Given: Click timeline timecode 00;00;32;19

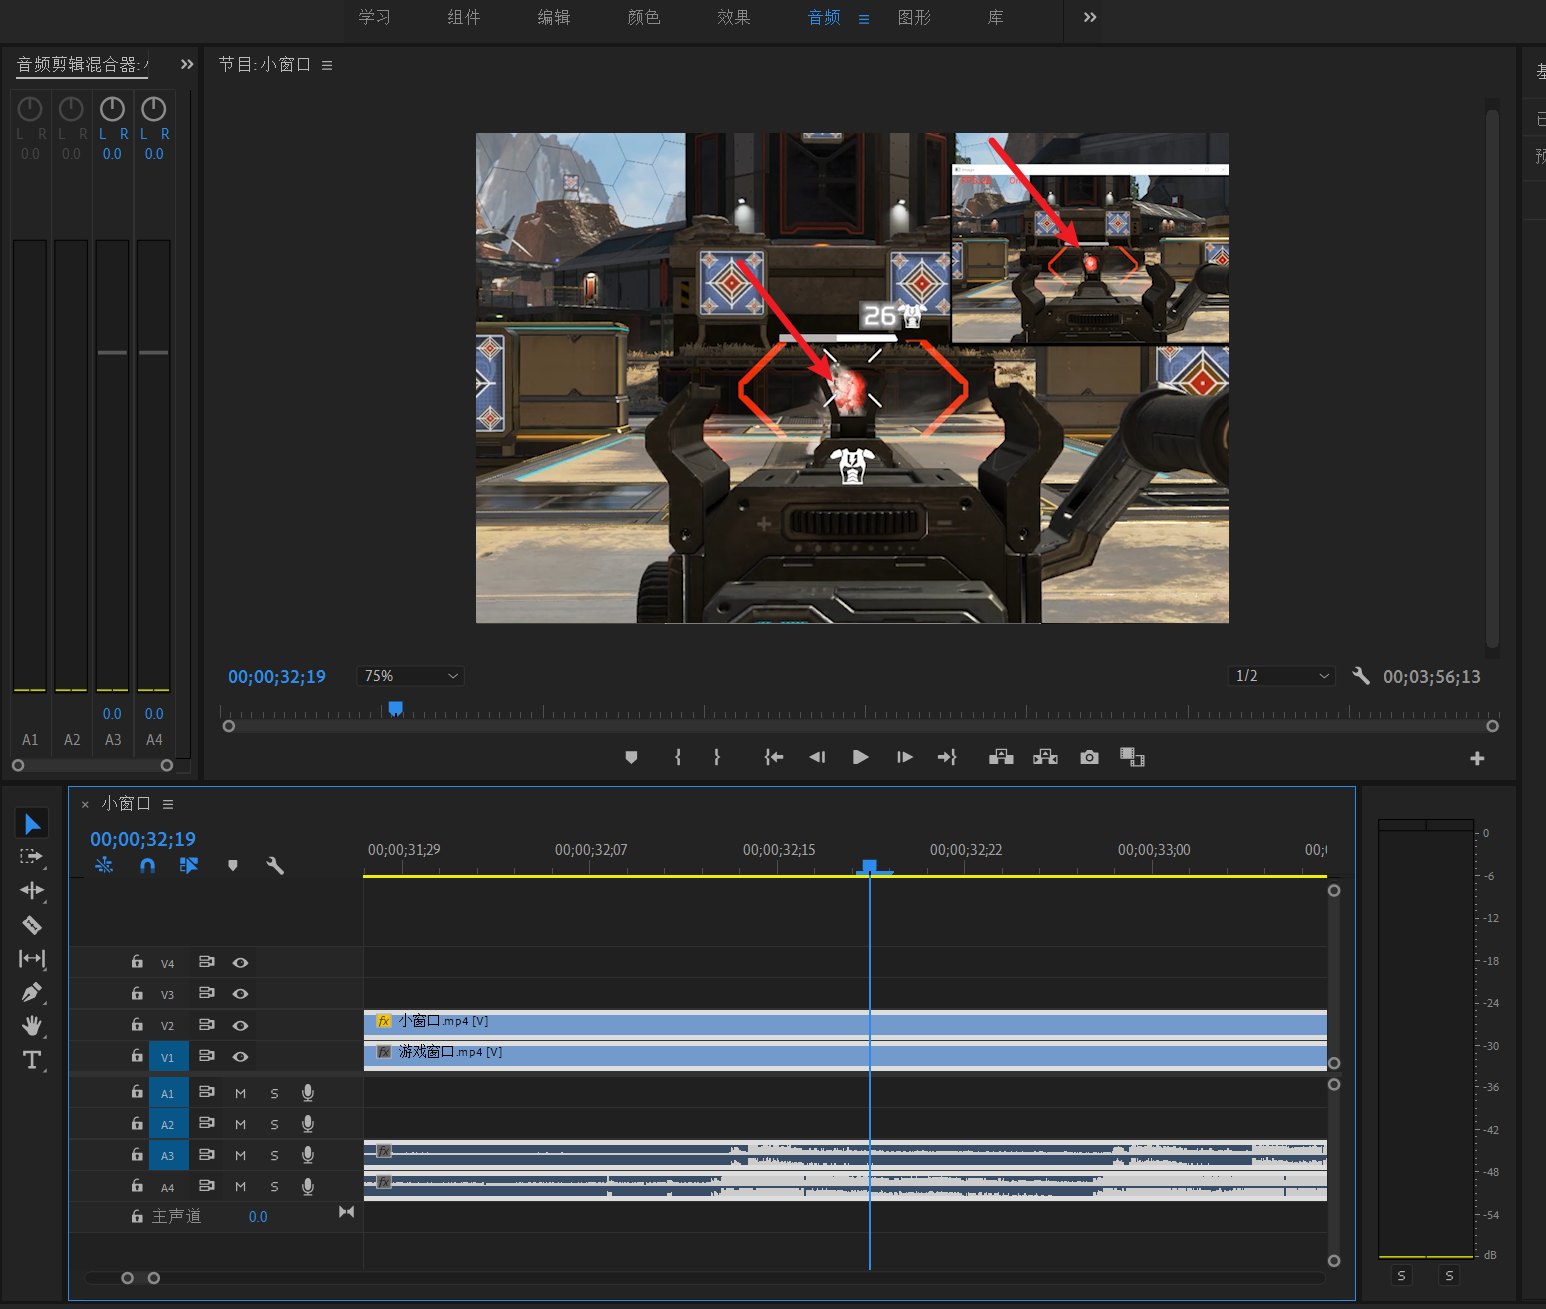Looking at the screenshot, I should click(143, 839).
